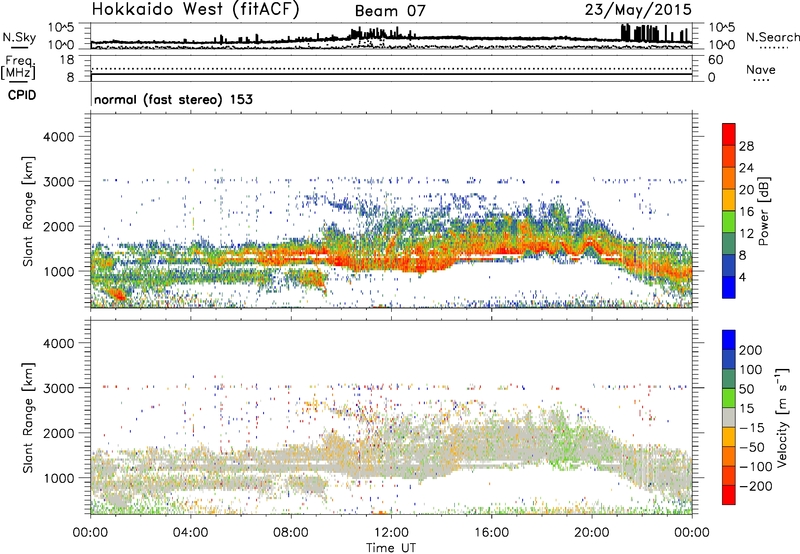Click the blue 200 velocity swatch
800x554 pixels.
click(x=729, y=340)
